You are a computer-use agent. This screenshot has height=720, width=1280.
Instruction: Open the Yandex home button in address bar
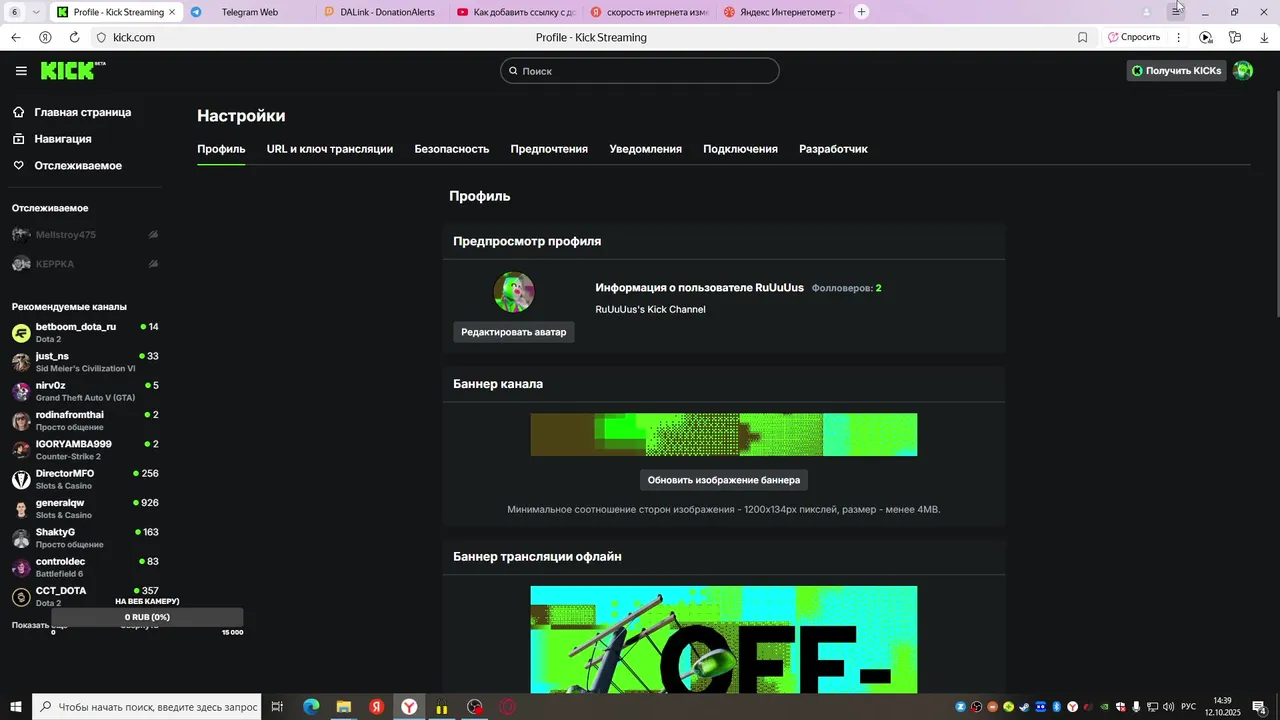pyautogui.click(x=45, y=37)
